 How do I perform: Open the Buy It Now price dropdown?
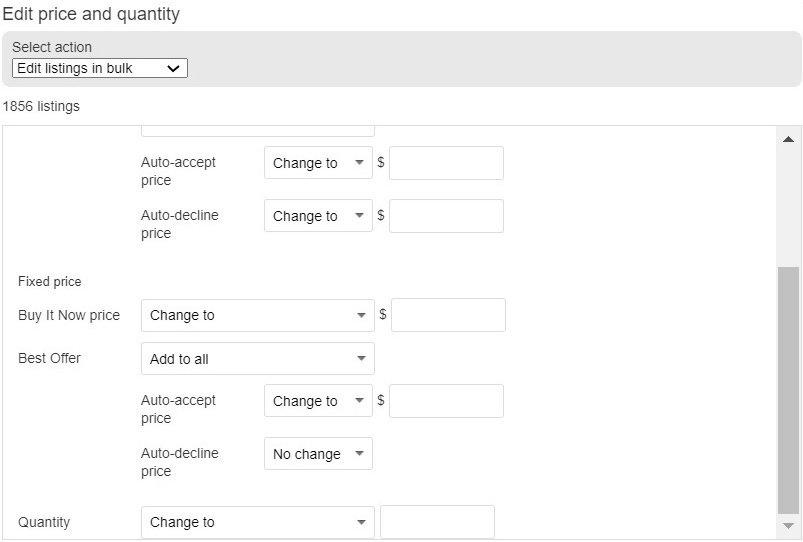(258, 315)
